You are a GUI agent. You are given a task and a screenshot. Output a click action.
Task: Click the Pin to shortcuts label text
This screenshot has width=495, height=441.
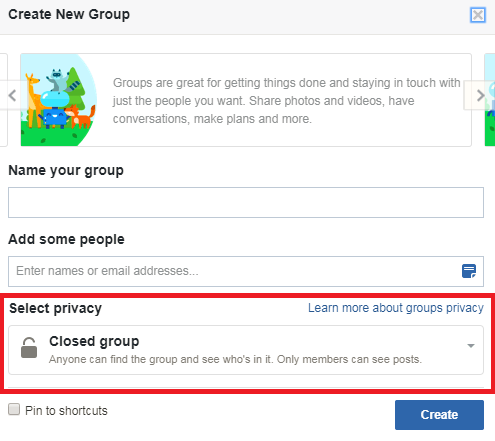66,411
